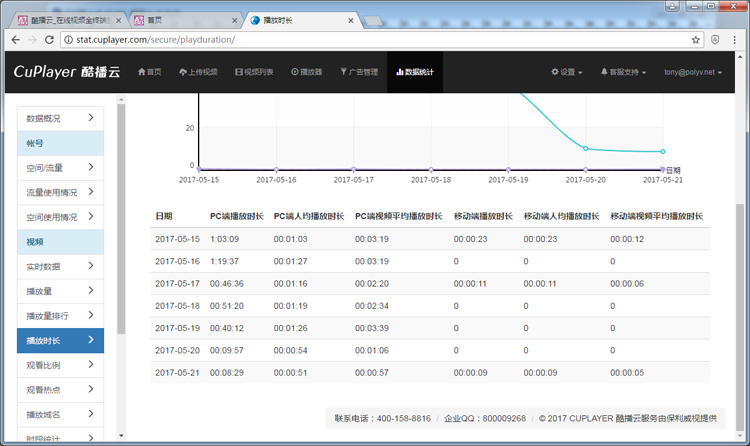Open the 设置 settings dropdown
This screenshot has height=446, width=750.
click(x=566, y=72)
